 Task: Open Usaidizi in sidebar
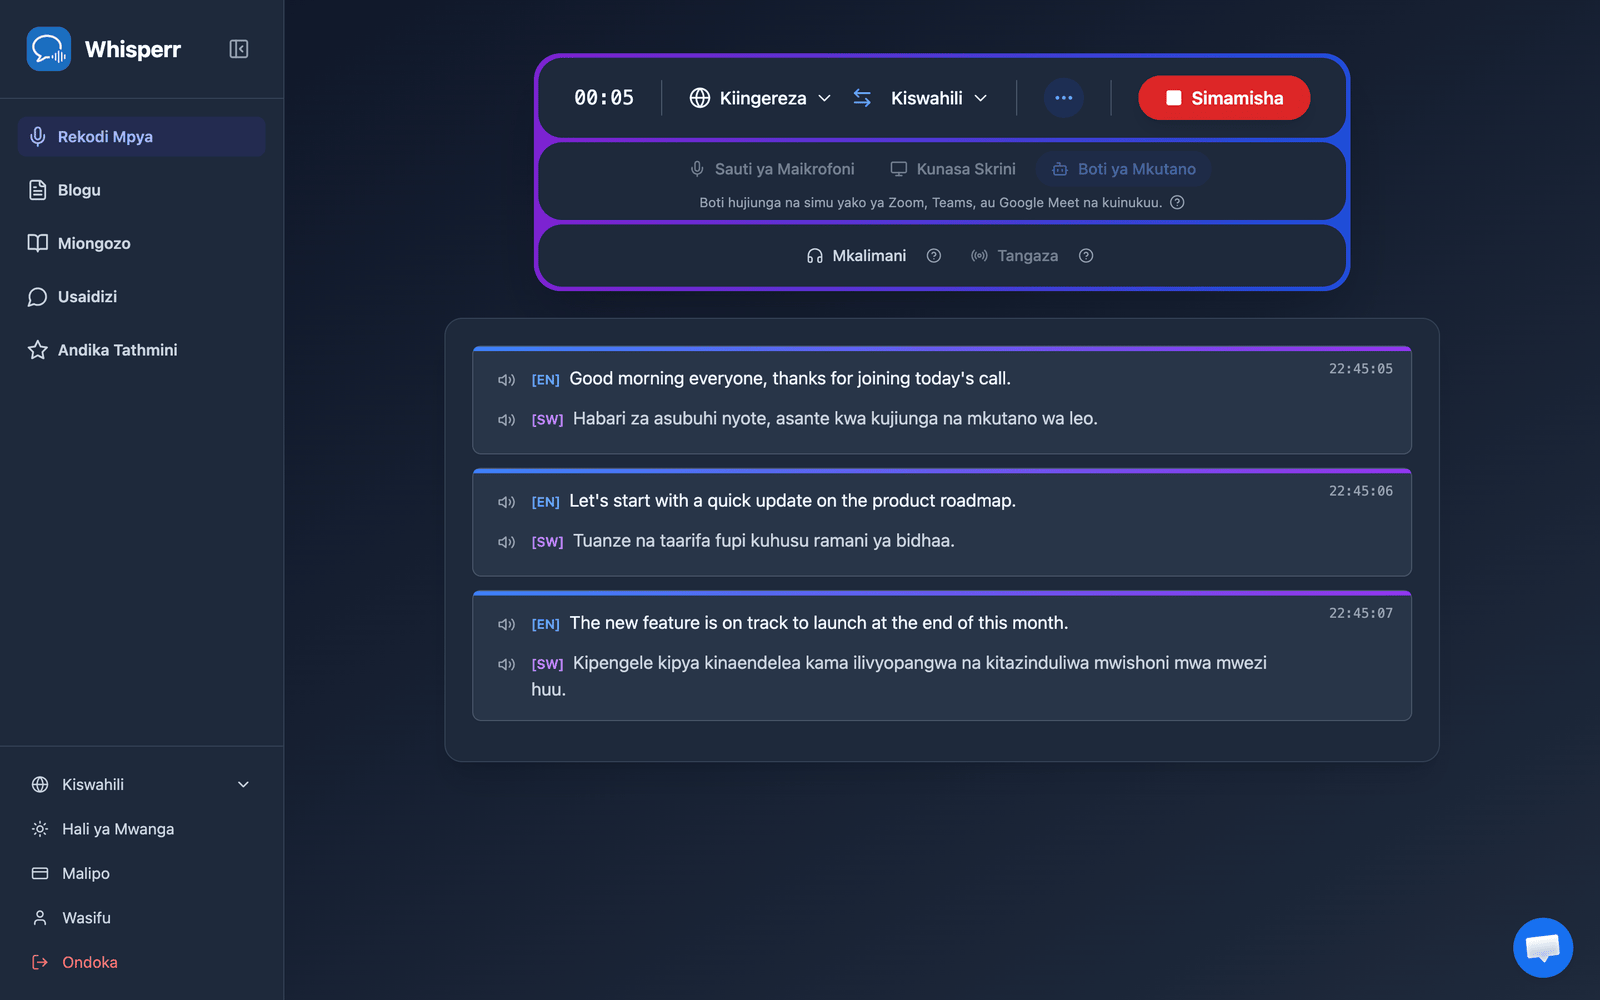tap(141, 297)
